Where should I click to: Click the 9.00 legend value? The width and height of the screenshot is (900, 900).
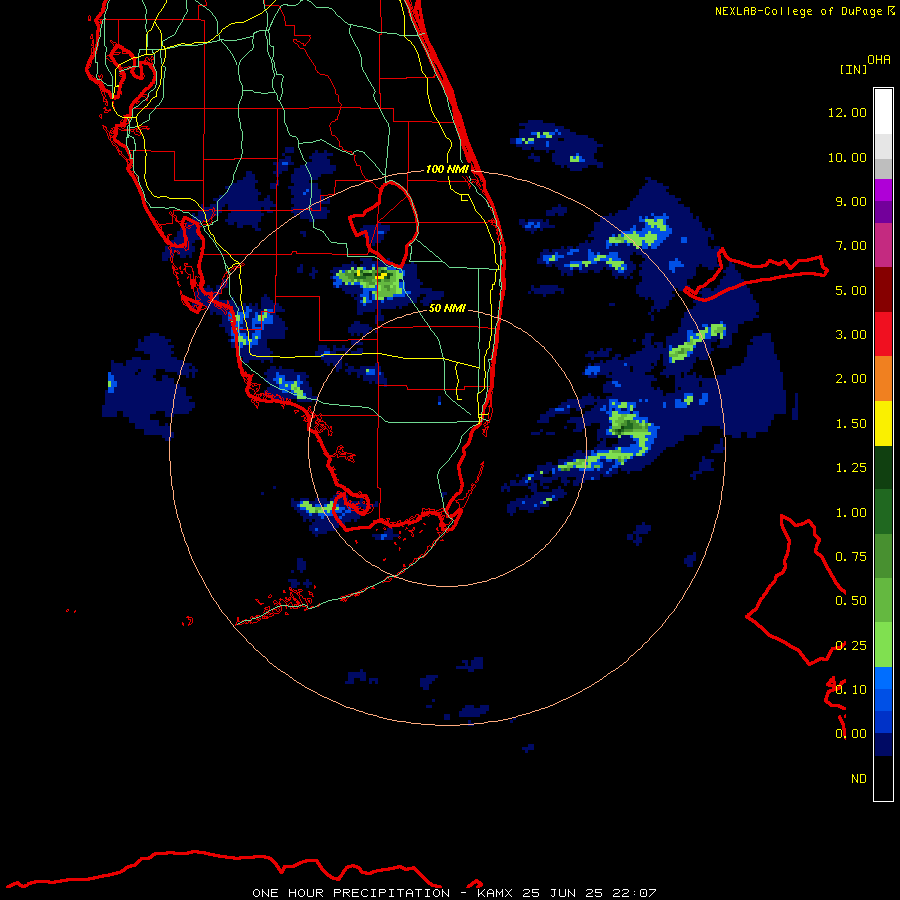click(850, 201)
